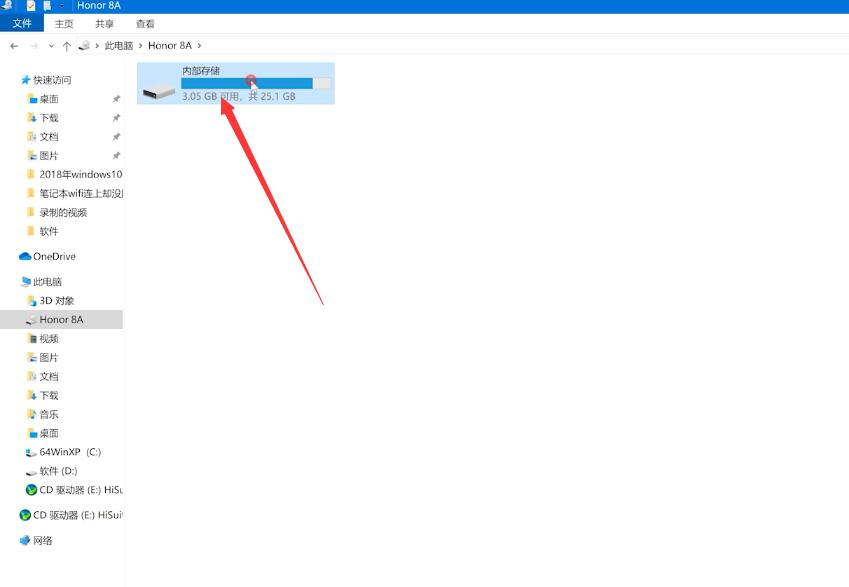Image resolution: width=849 pixels, height=587 pixels.
Task: Click the 网络 network icon
Action: tap(25, 540)
